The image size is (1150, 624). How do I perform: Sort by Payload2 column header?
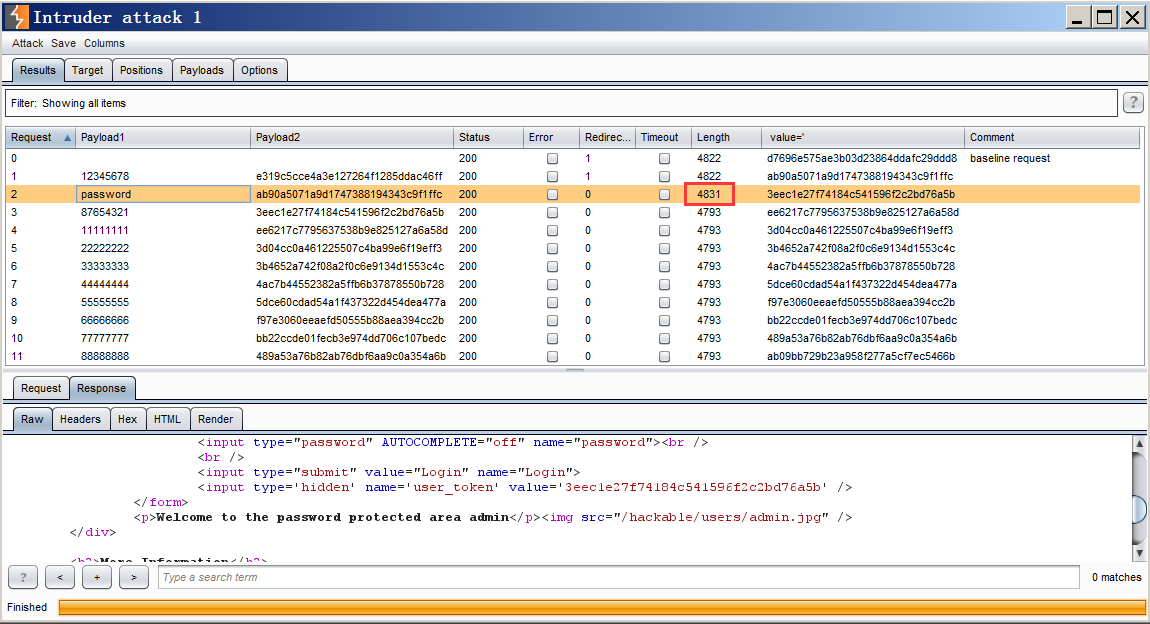coord(352,137)
